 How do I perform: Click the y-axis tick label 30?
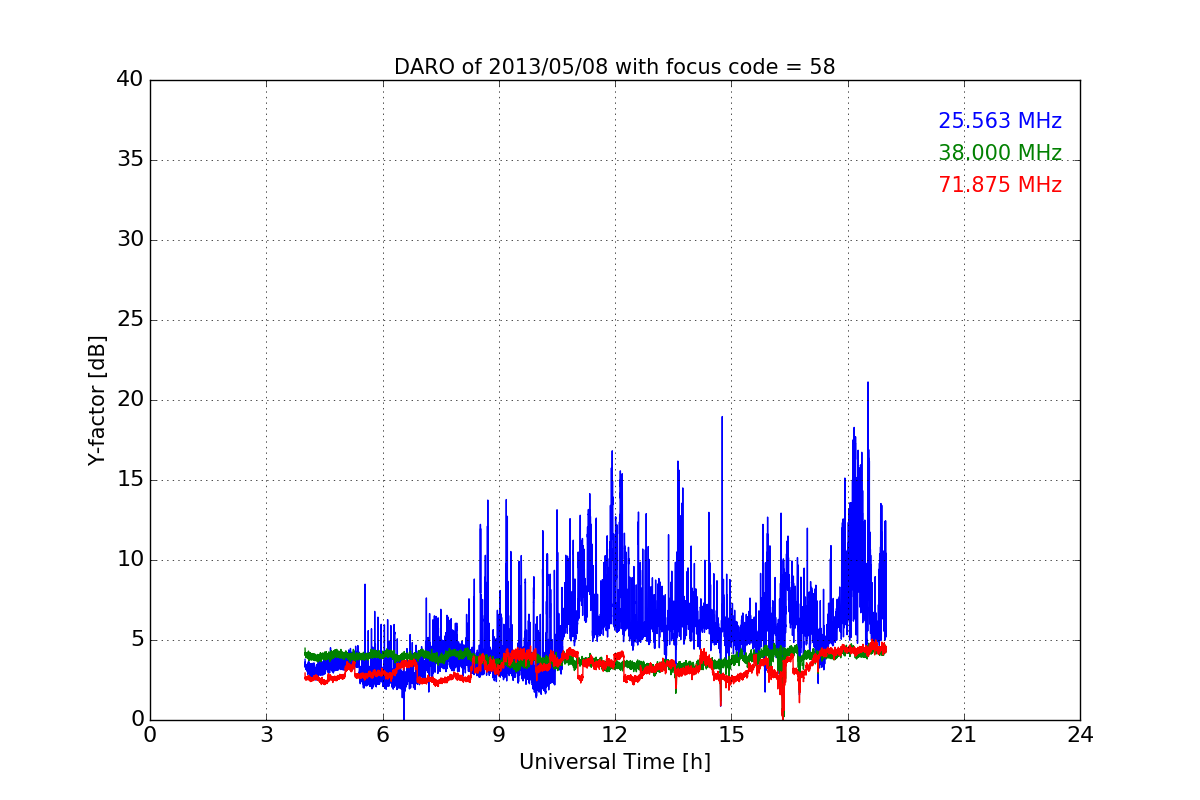click(130, 240)
